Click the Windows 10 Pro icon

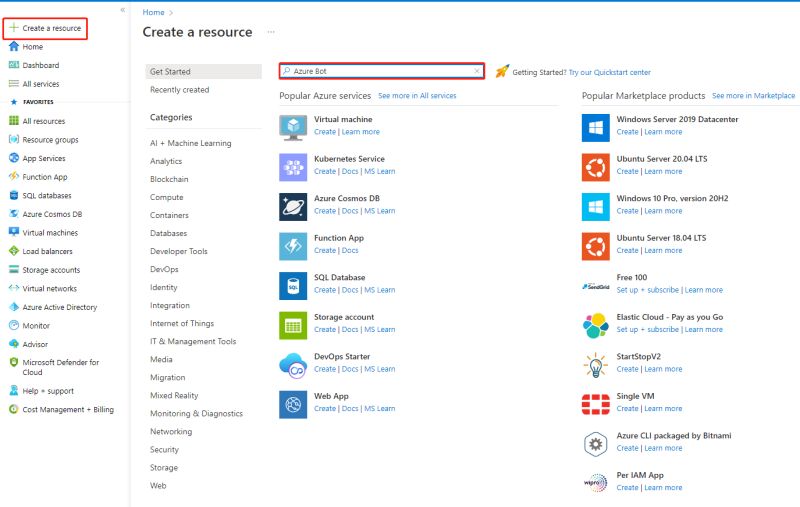(595, 207)
